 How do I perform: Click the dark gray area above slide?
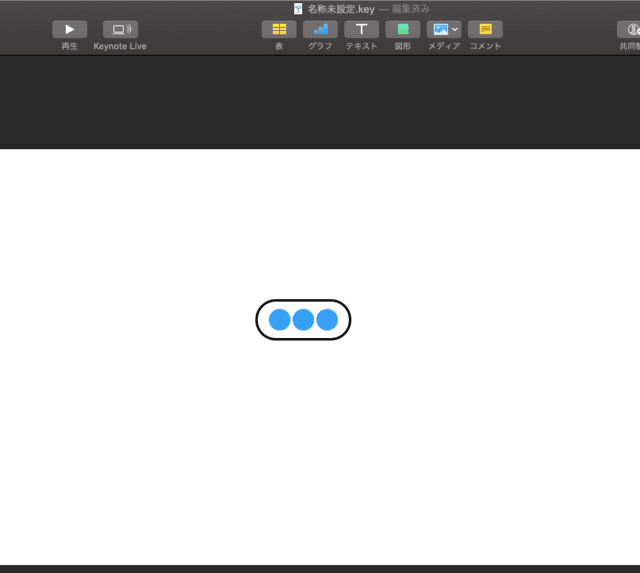[x=320, y=100]
